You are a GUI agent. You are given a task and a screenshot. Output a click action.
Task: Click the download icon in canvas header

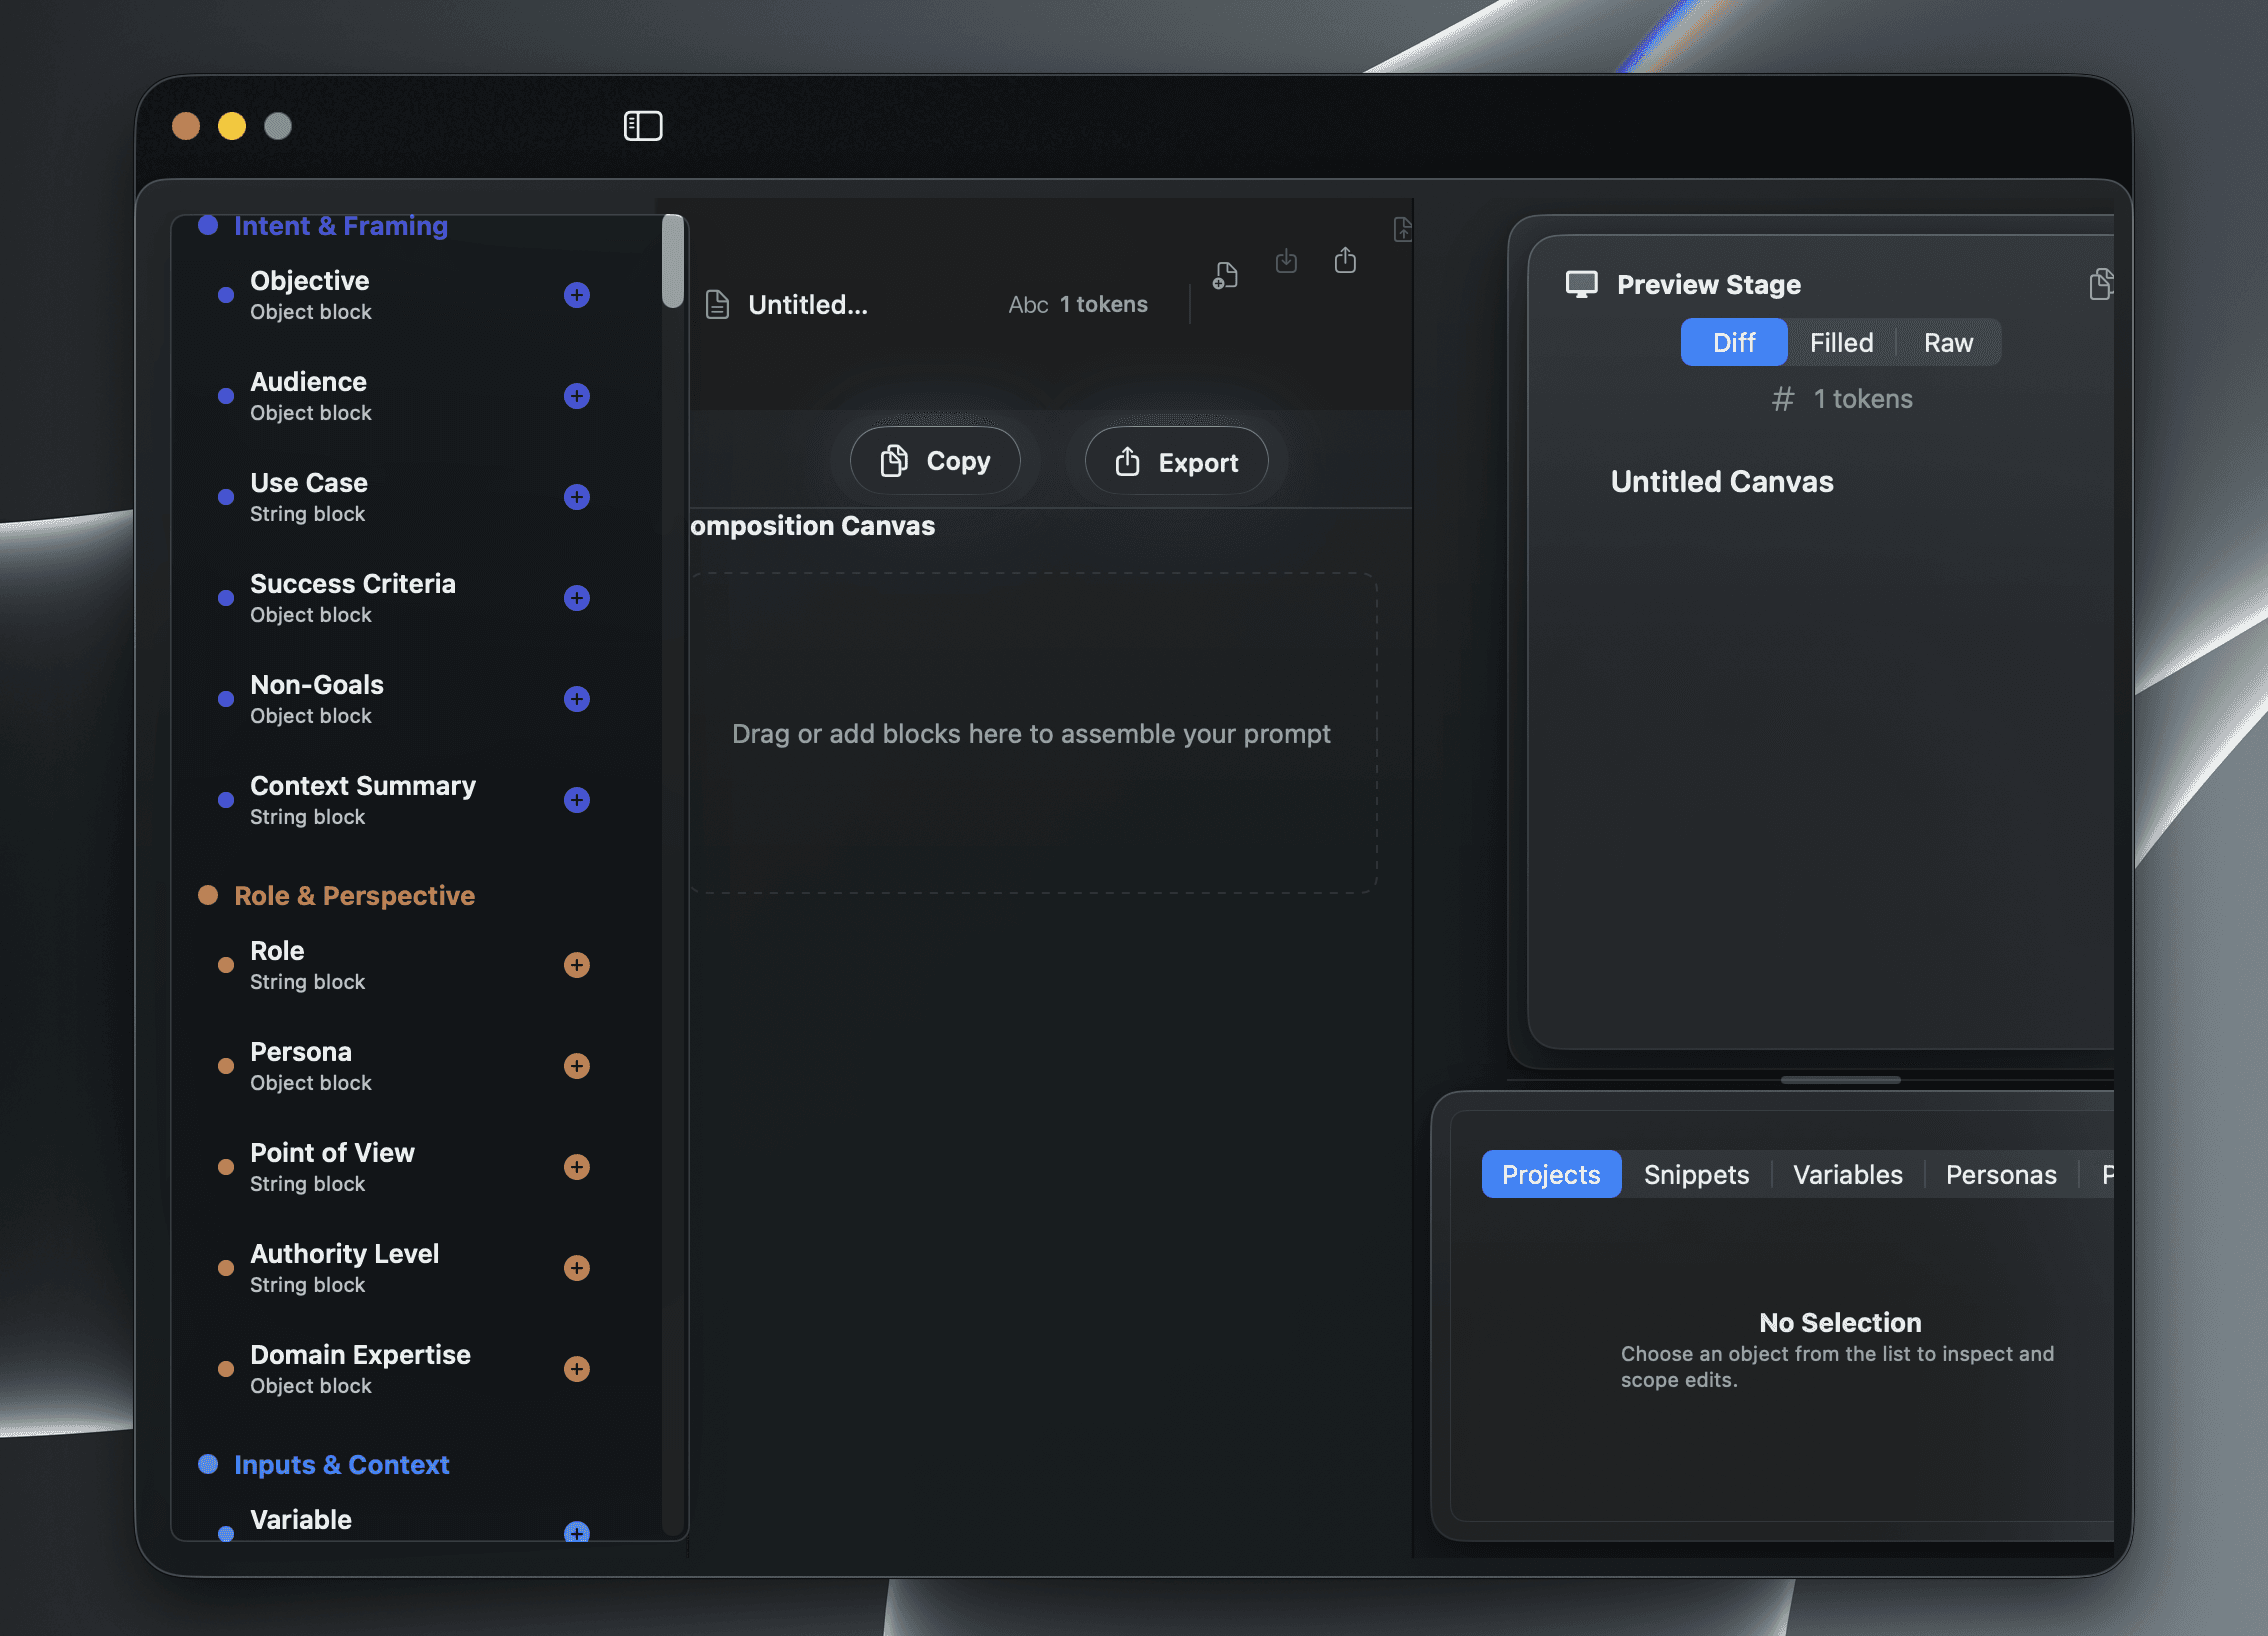click(x=1286, y=262)
